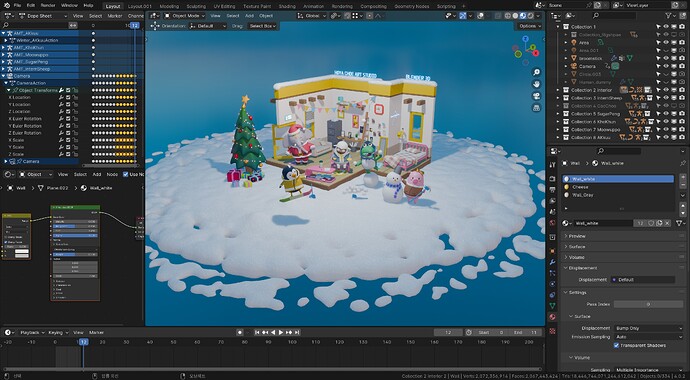Click the viewport zoom magnifier icon

click(536, 72)
